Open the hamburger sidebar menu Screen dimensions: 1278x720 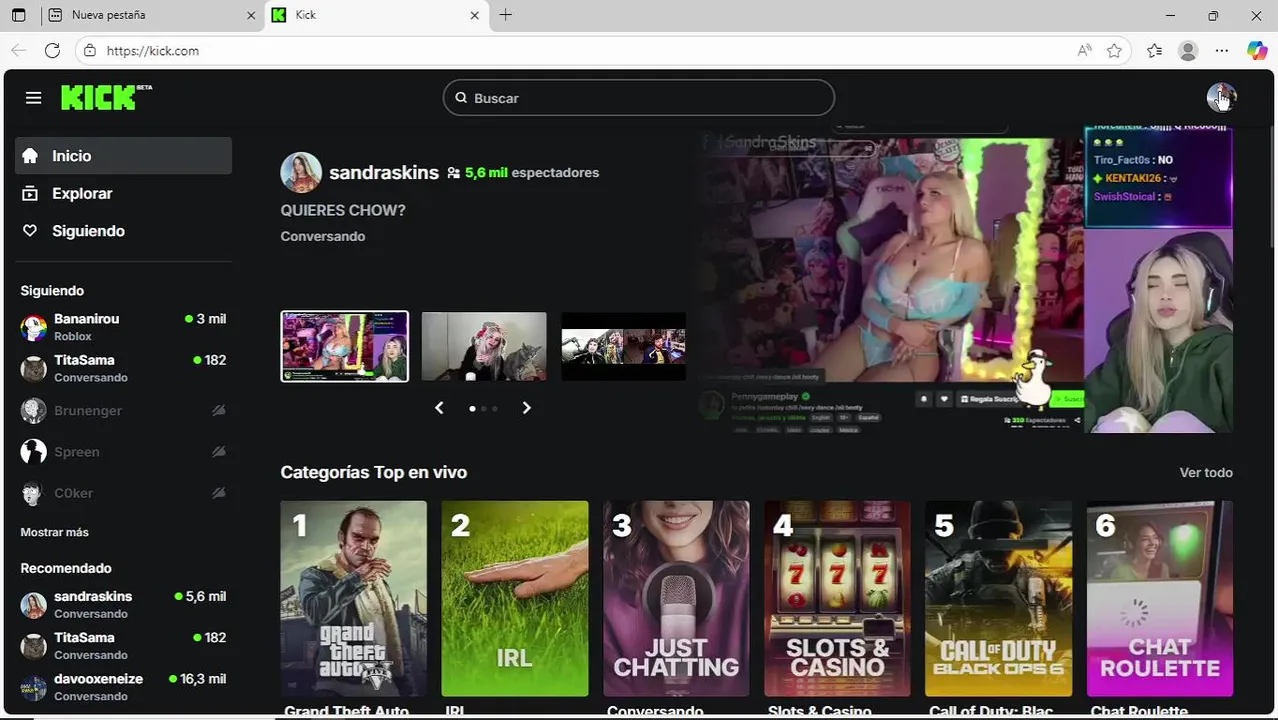pos(34,98)
